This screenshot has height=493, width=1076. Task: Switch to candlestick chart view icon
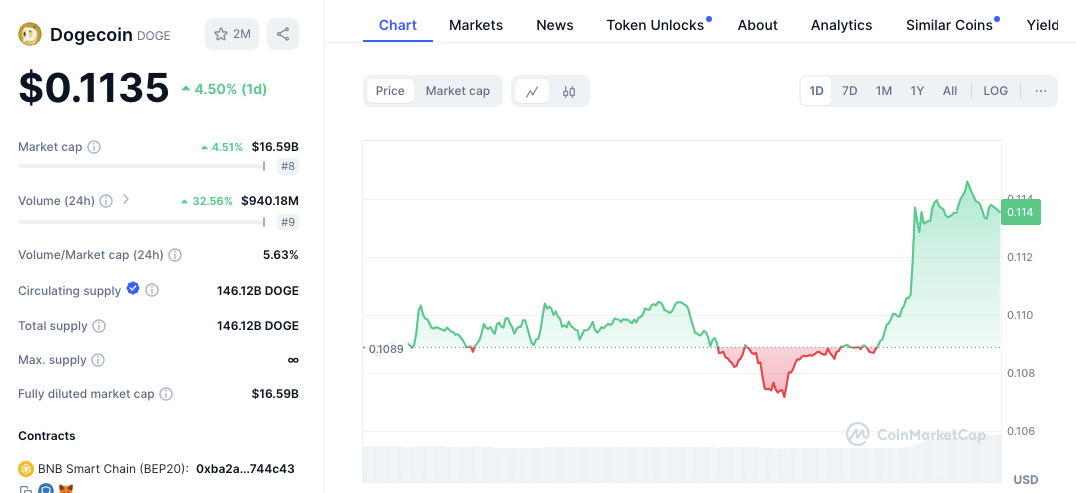coord(569,91)
